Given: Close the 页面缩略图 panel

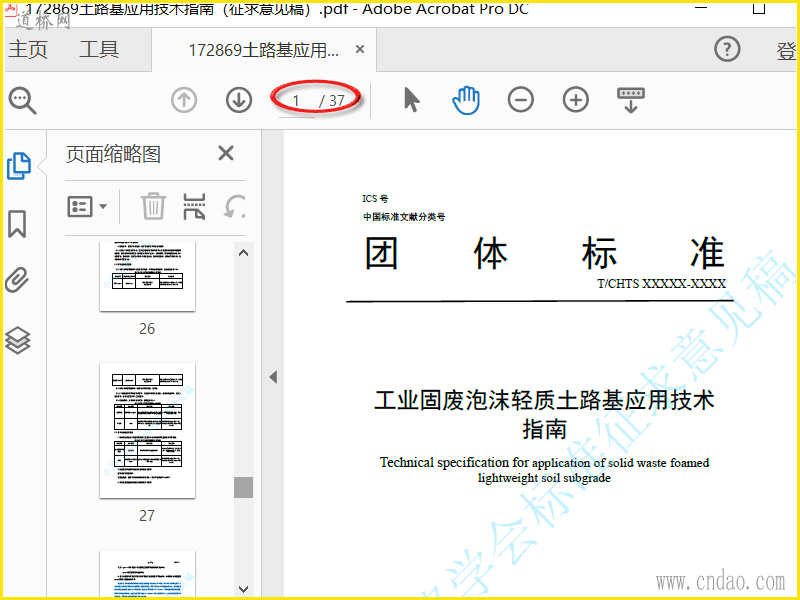Looking at the screenshot, I should 226,153.
